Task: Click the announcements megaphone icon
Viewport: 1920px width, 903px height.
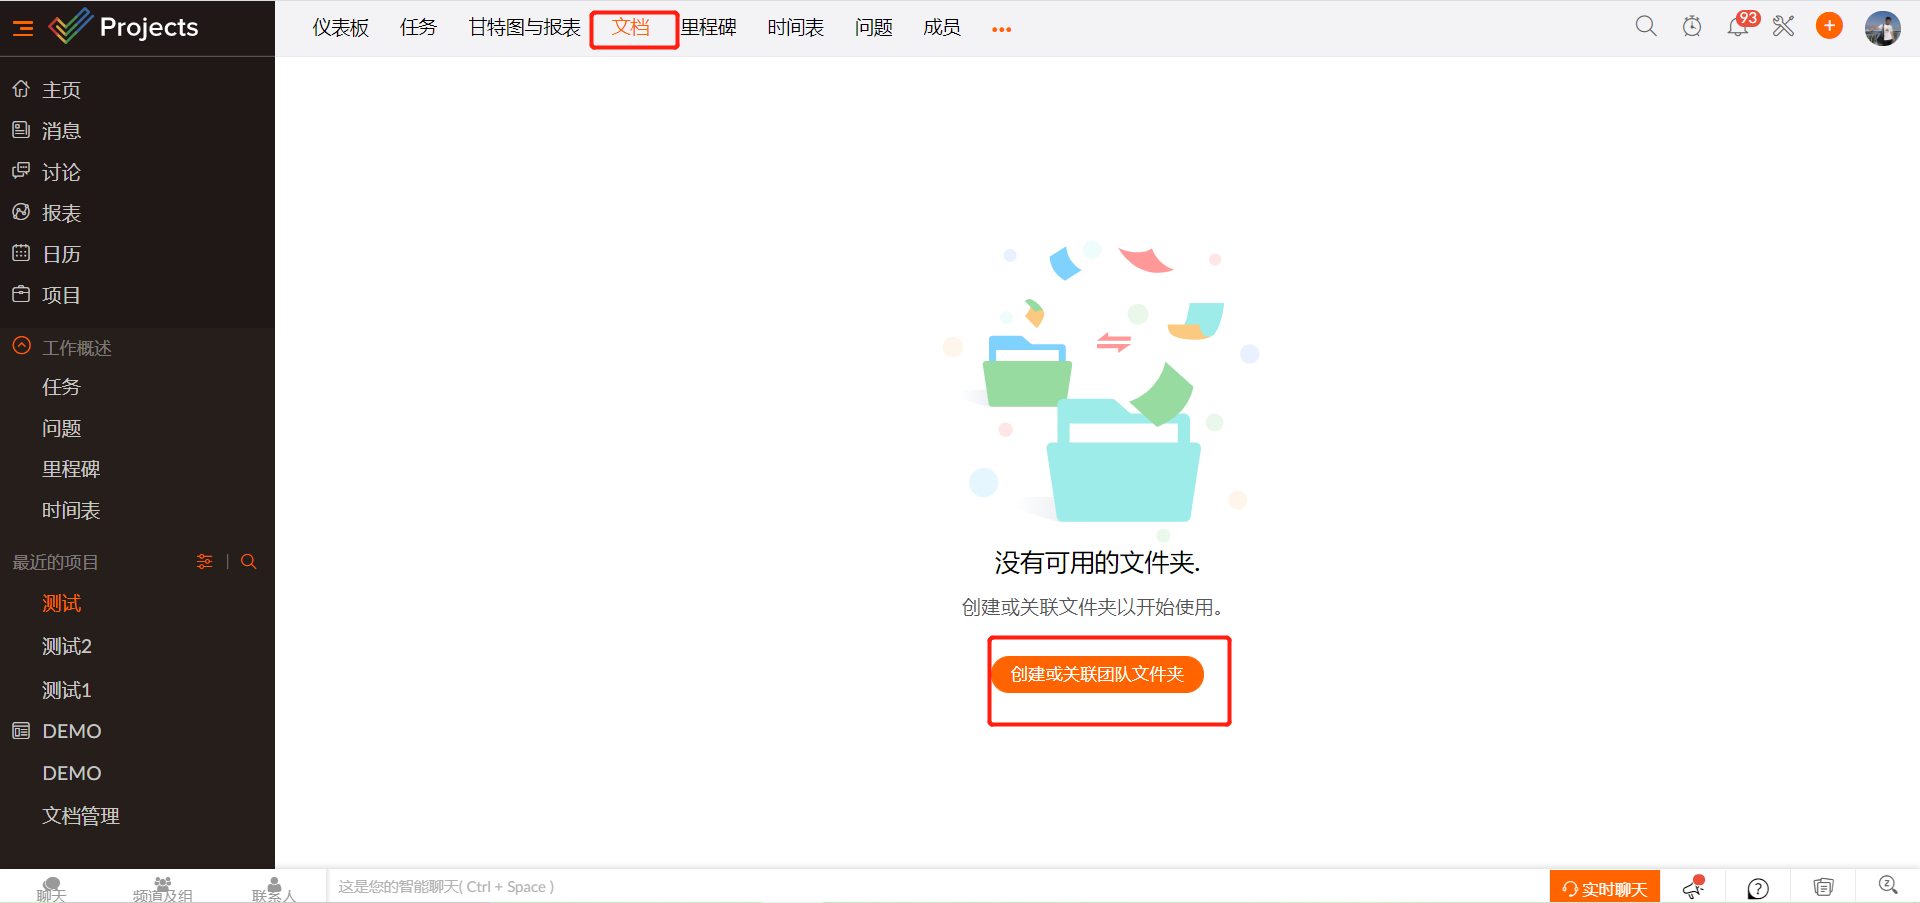Action: click(x=1693, y=887)
